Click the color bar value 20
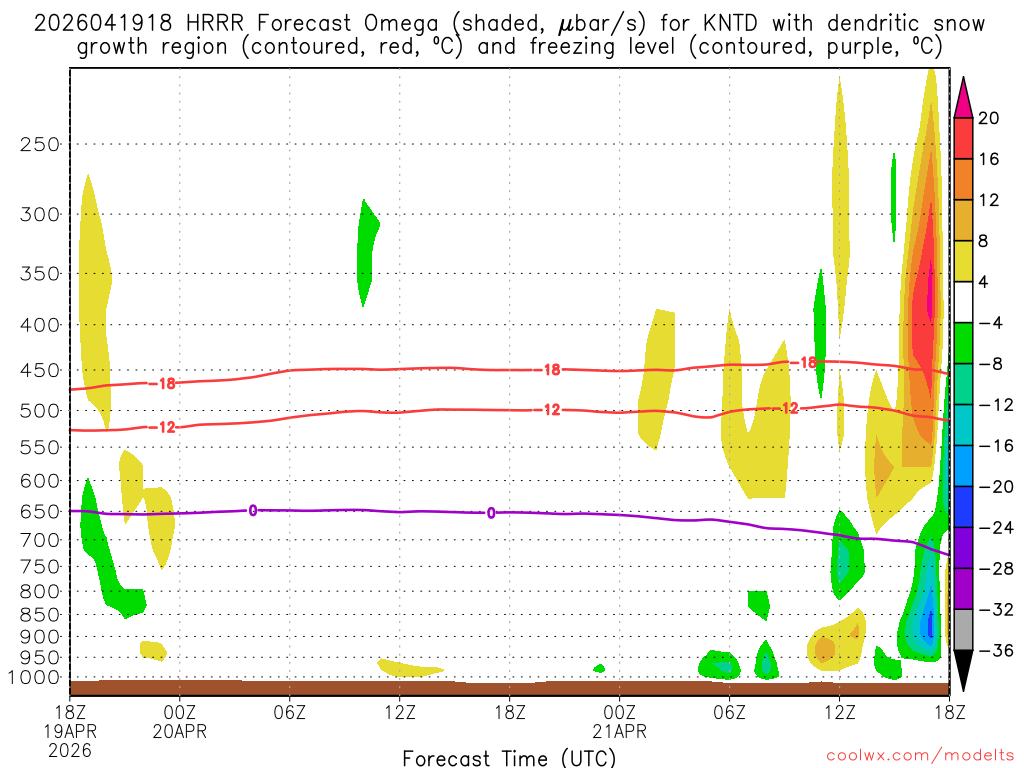1024x768 pixels. [x=989, y=118]
